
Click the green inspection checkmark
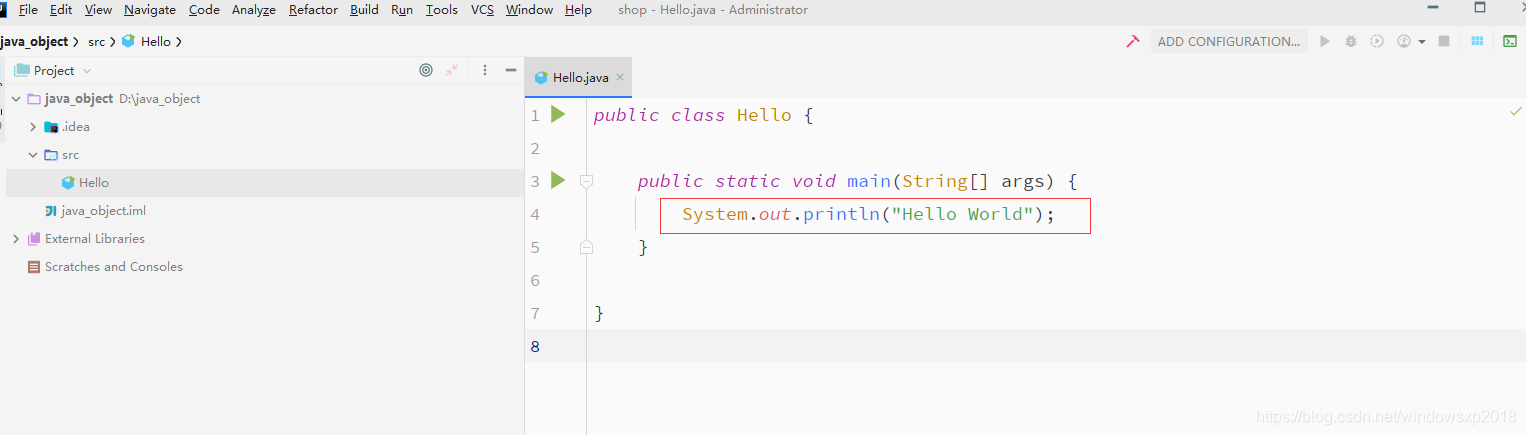[1515, 112]
